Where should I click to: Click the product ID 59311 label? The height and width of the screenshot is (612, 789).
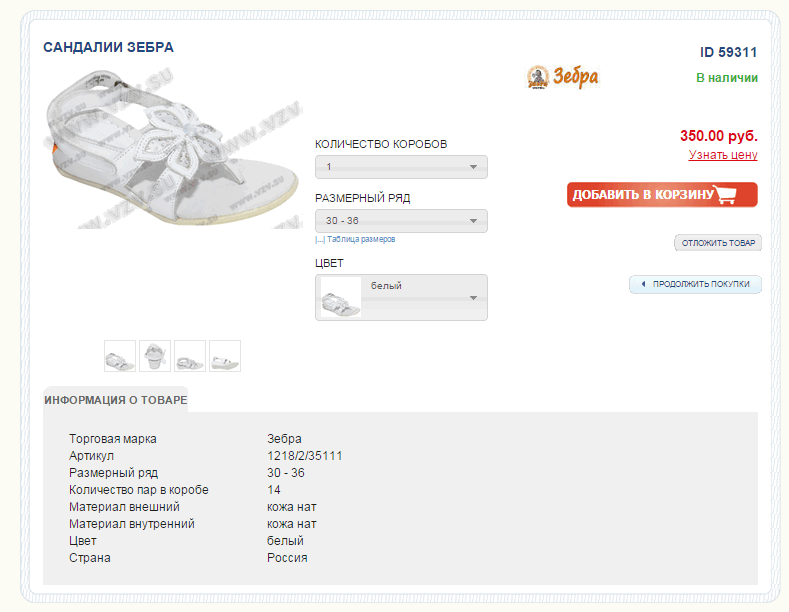(728, 53)
